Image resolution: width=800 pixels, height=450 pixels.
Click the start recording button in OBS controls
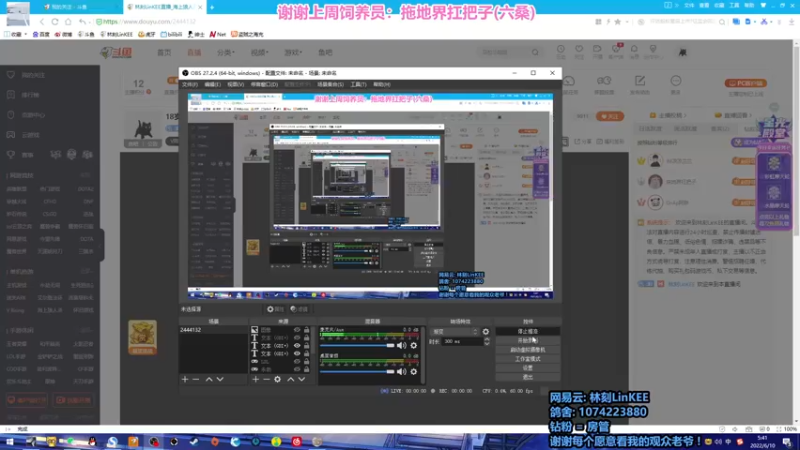point(528,340)
